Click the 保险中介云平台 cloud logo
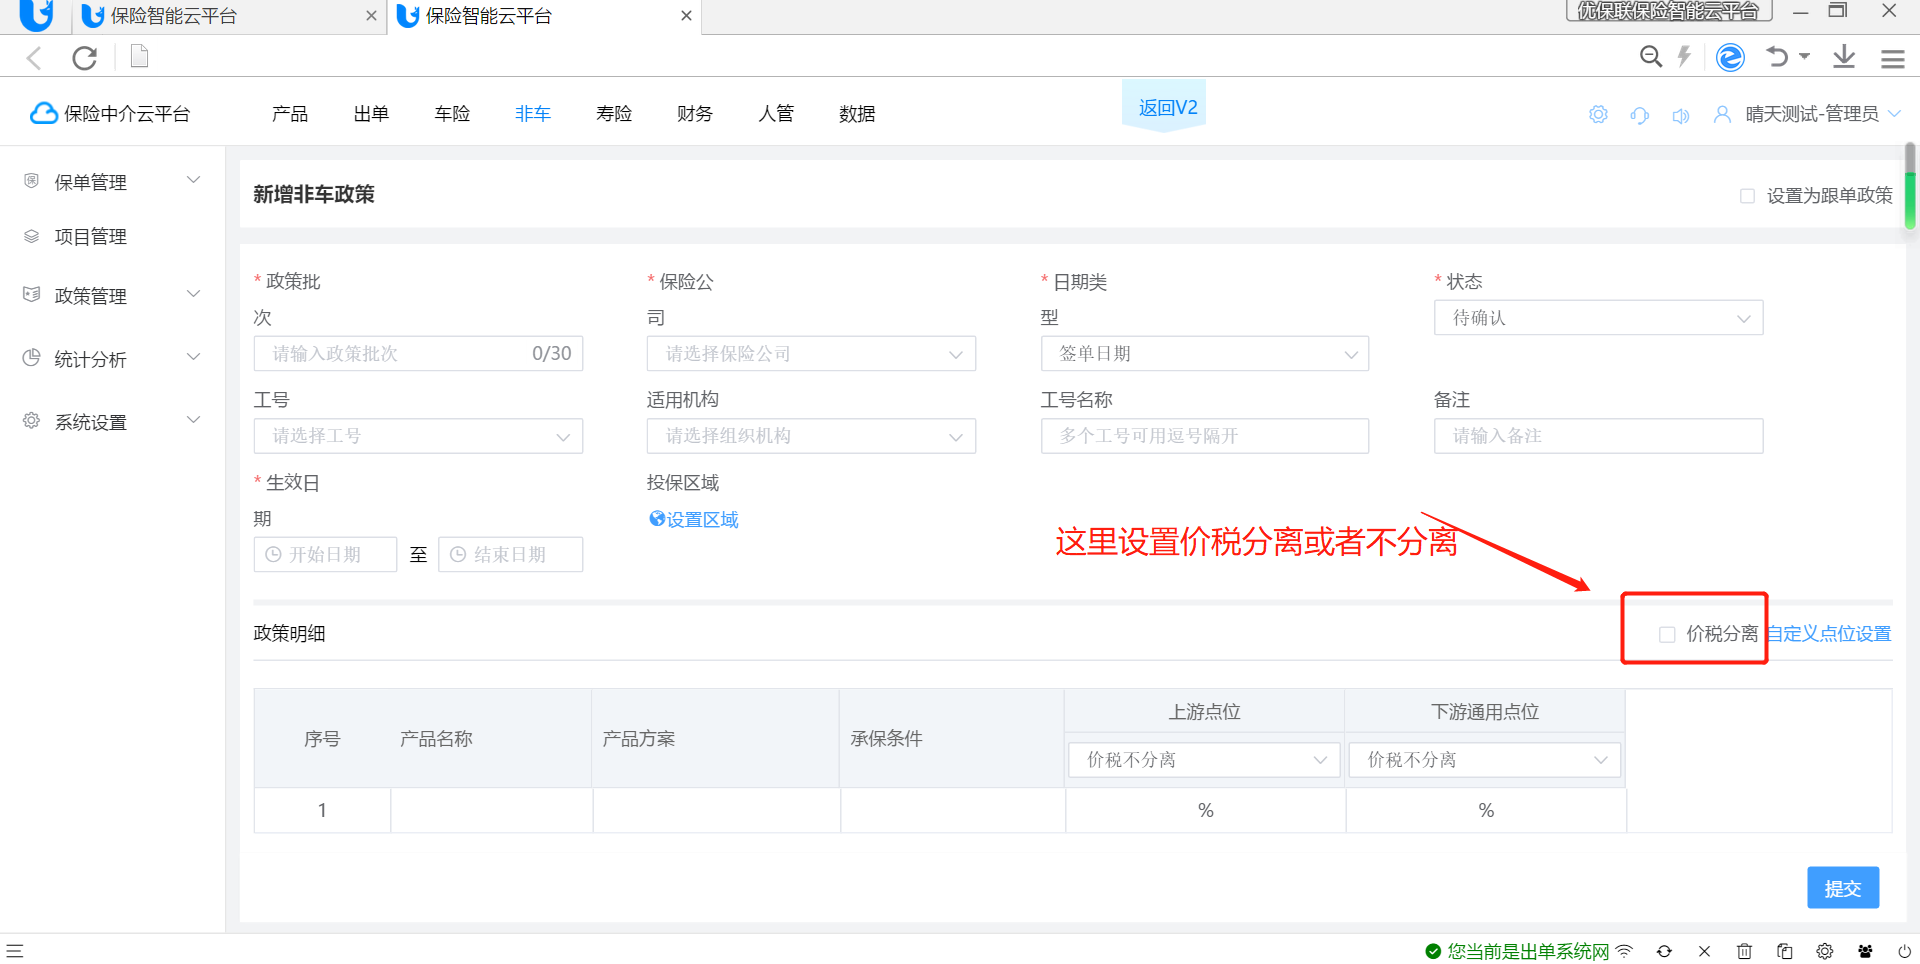Image resolution: width=1920 pixels, height=964 pixels. coord(44,113)
